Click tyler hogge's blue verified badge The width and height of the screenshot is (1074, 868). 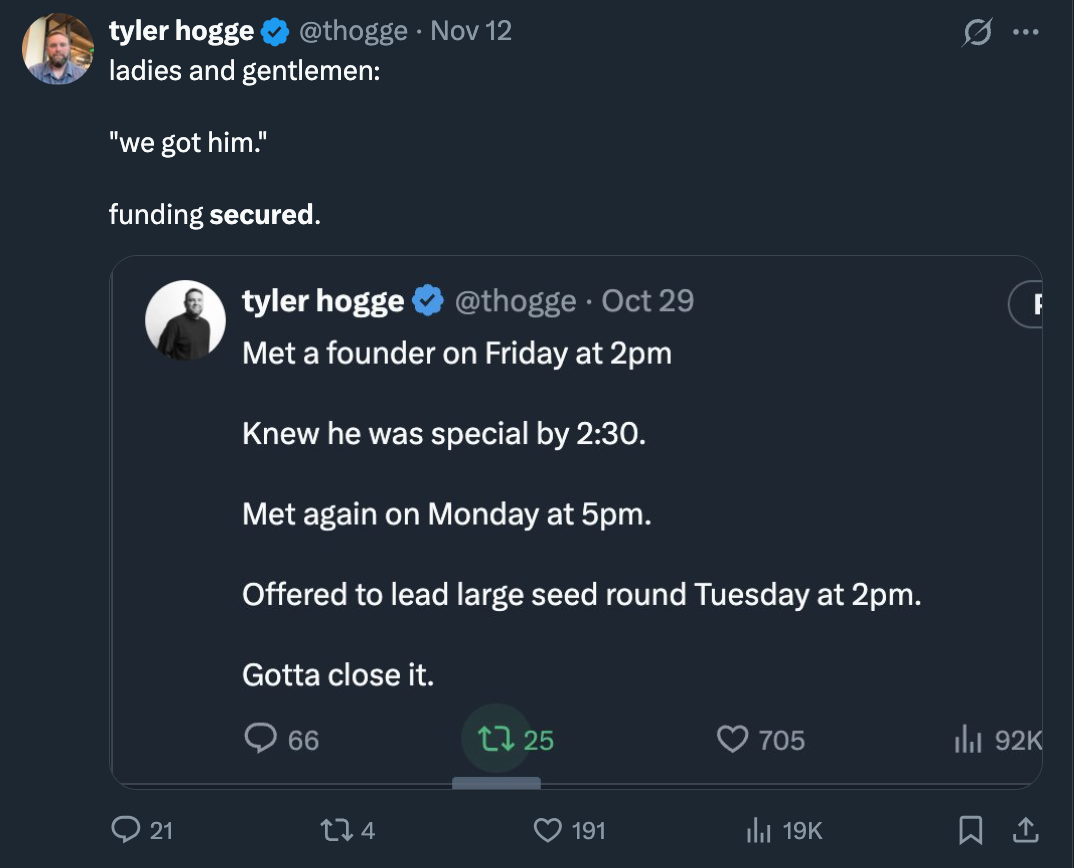click(x=272, y=30)
